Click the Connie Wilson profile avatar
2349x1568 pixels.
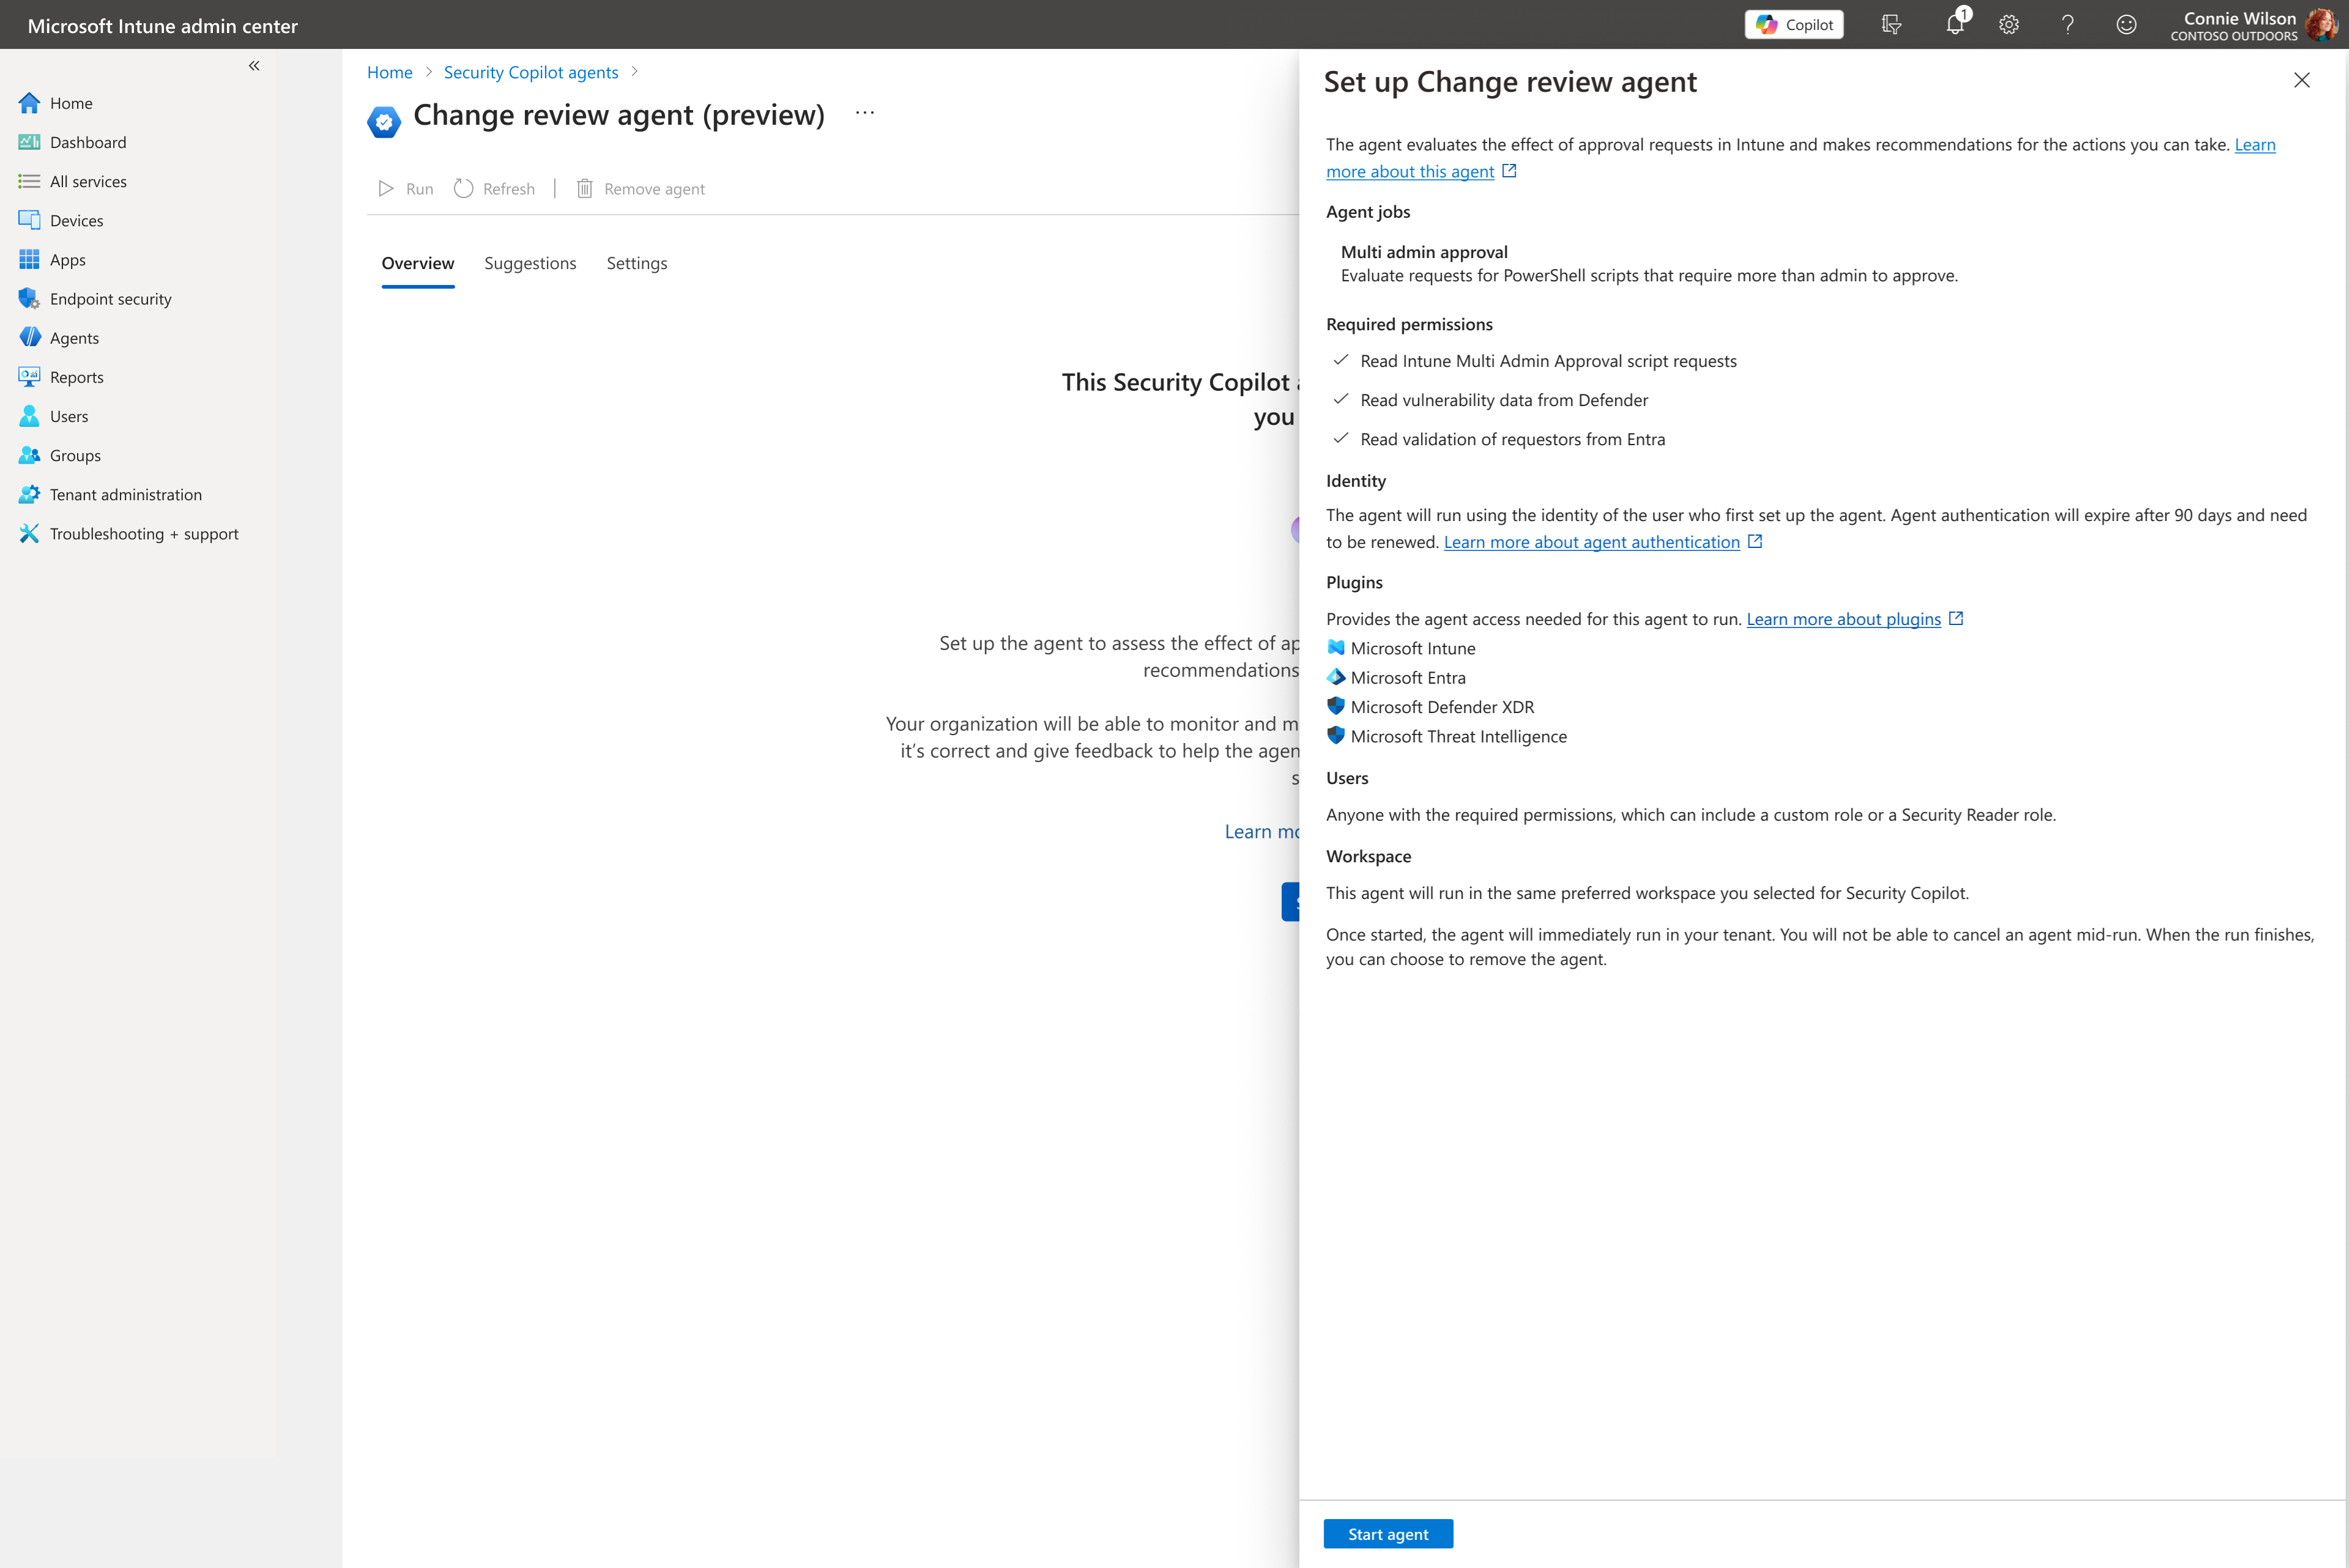pos(2324,24)
